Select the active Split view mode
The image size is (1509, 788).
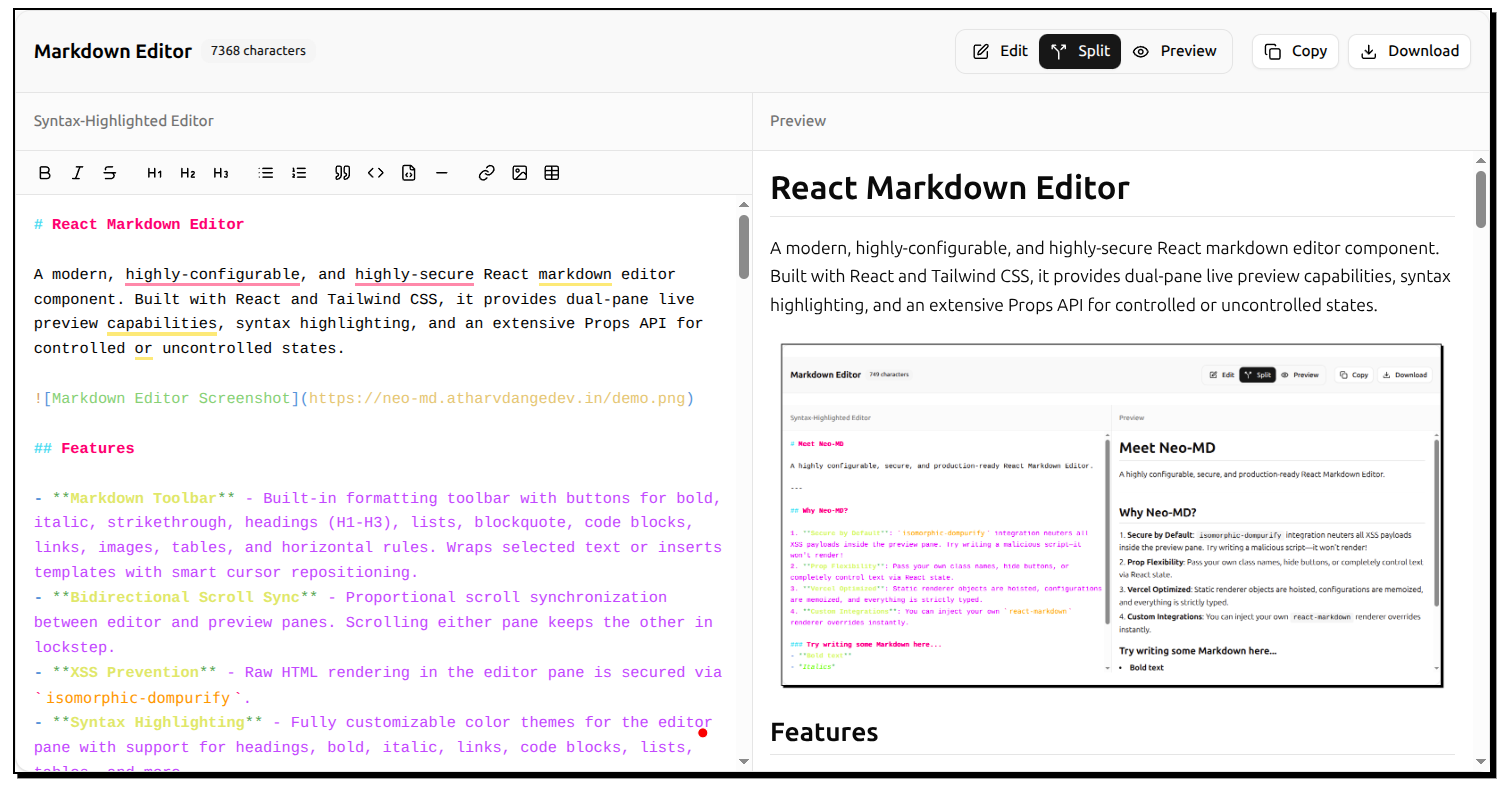(1079, 51)
